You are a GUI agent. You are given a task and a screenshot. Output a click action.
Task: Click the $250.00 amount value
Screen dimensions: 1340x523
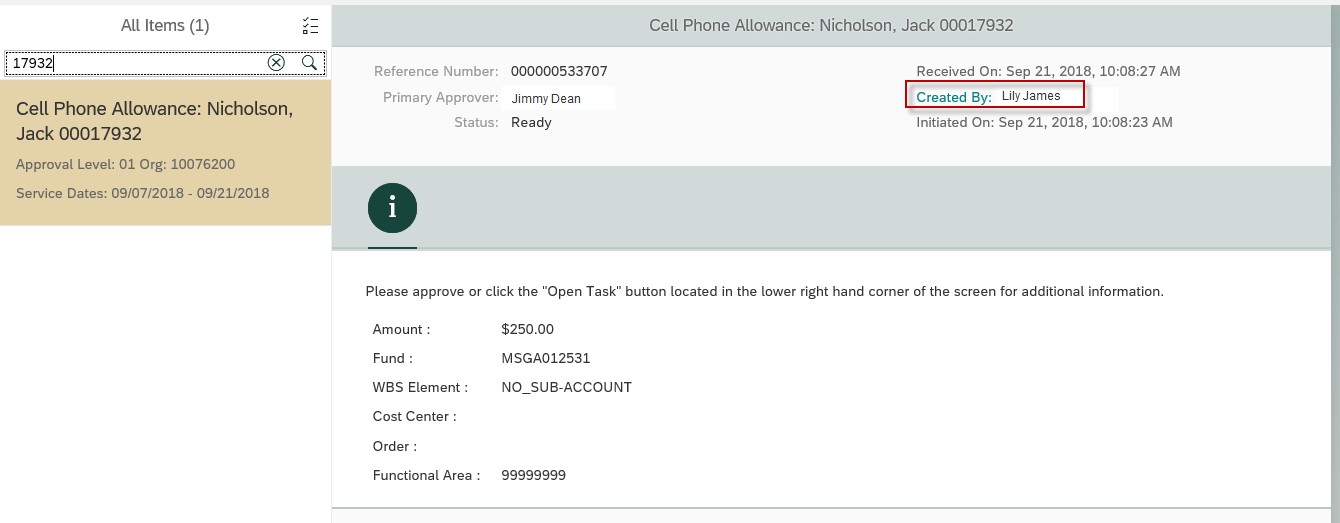(x=527, y=329)
